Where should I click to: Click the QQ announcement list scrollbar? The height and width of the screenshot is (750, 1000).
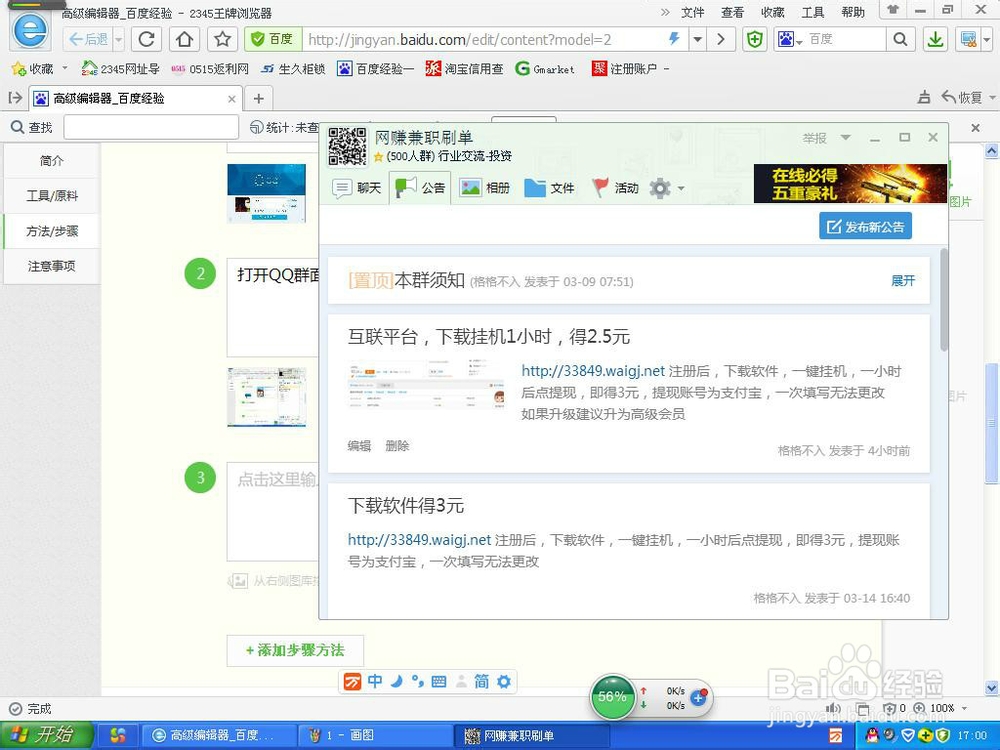point(943,300)
